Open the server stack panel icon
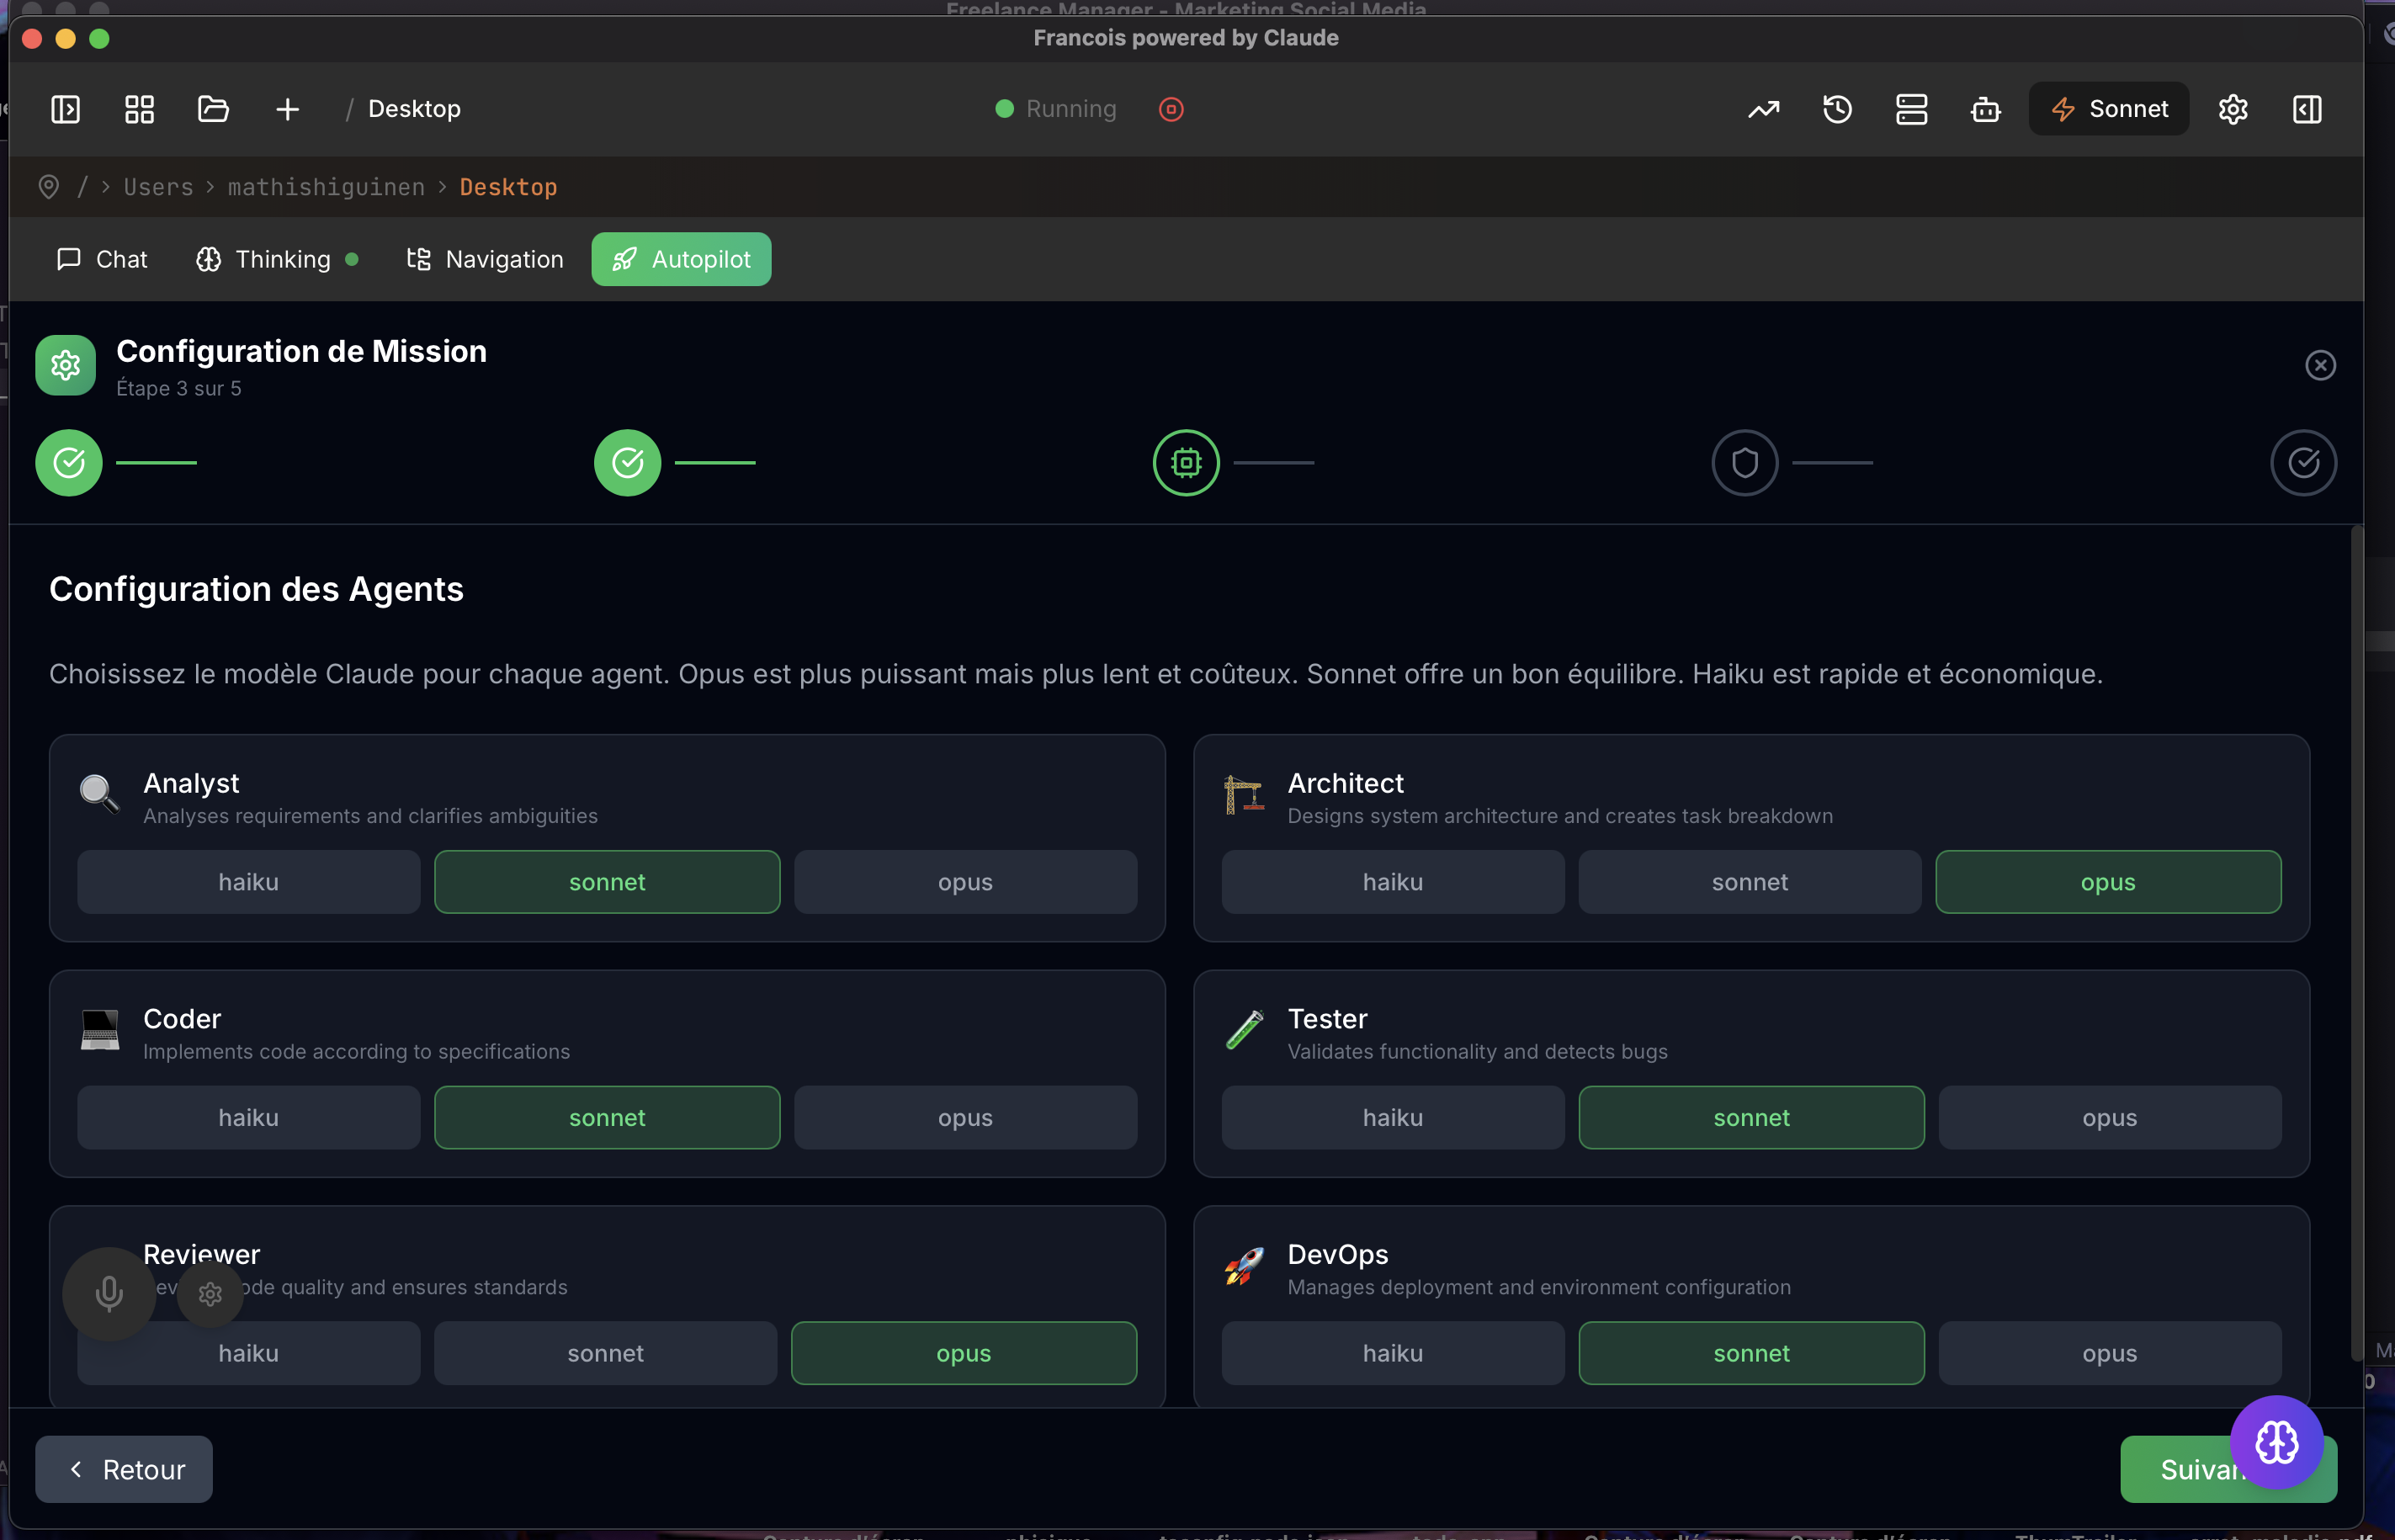This screenshot has width=2395, height=1540. 1911,109
